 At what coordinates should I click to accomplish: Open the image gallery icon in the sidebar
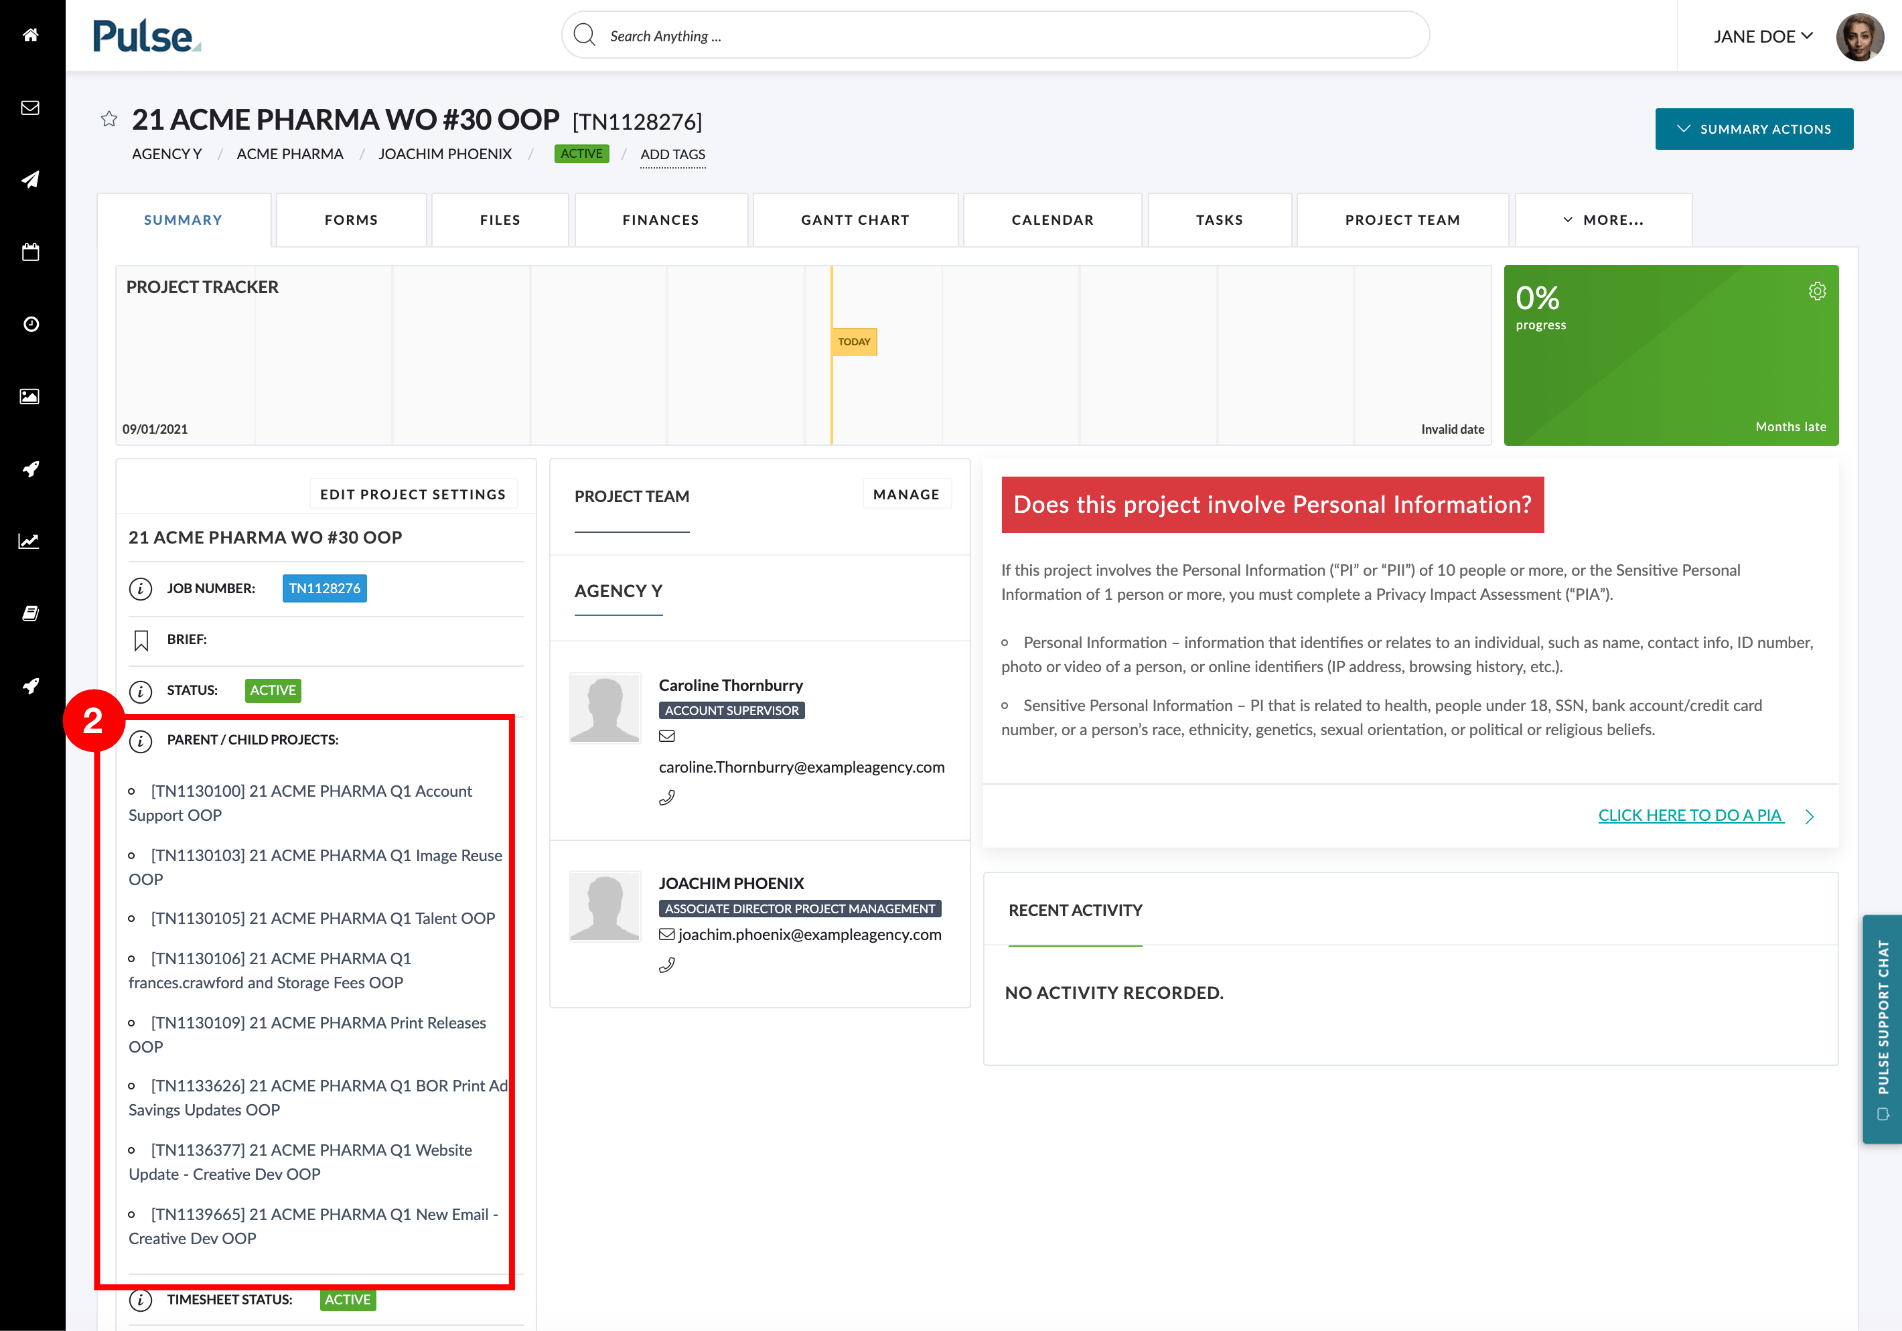coord(31,396)
